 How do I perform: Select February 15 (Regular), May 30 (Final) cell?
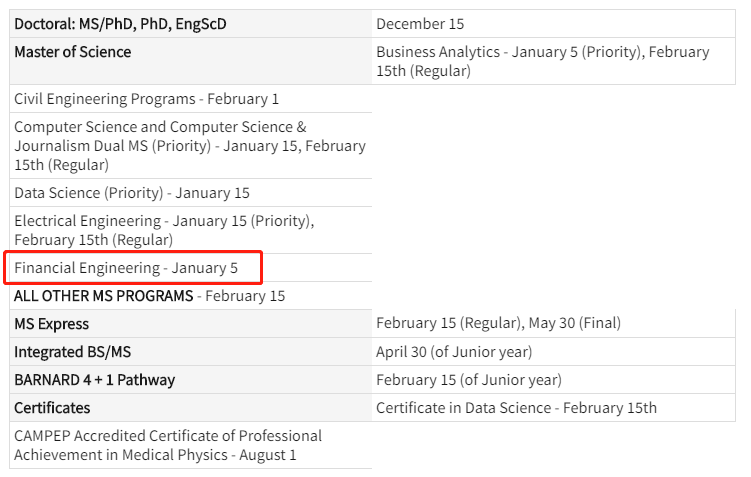pos(498,324)
